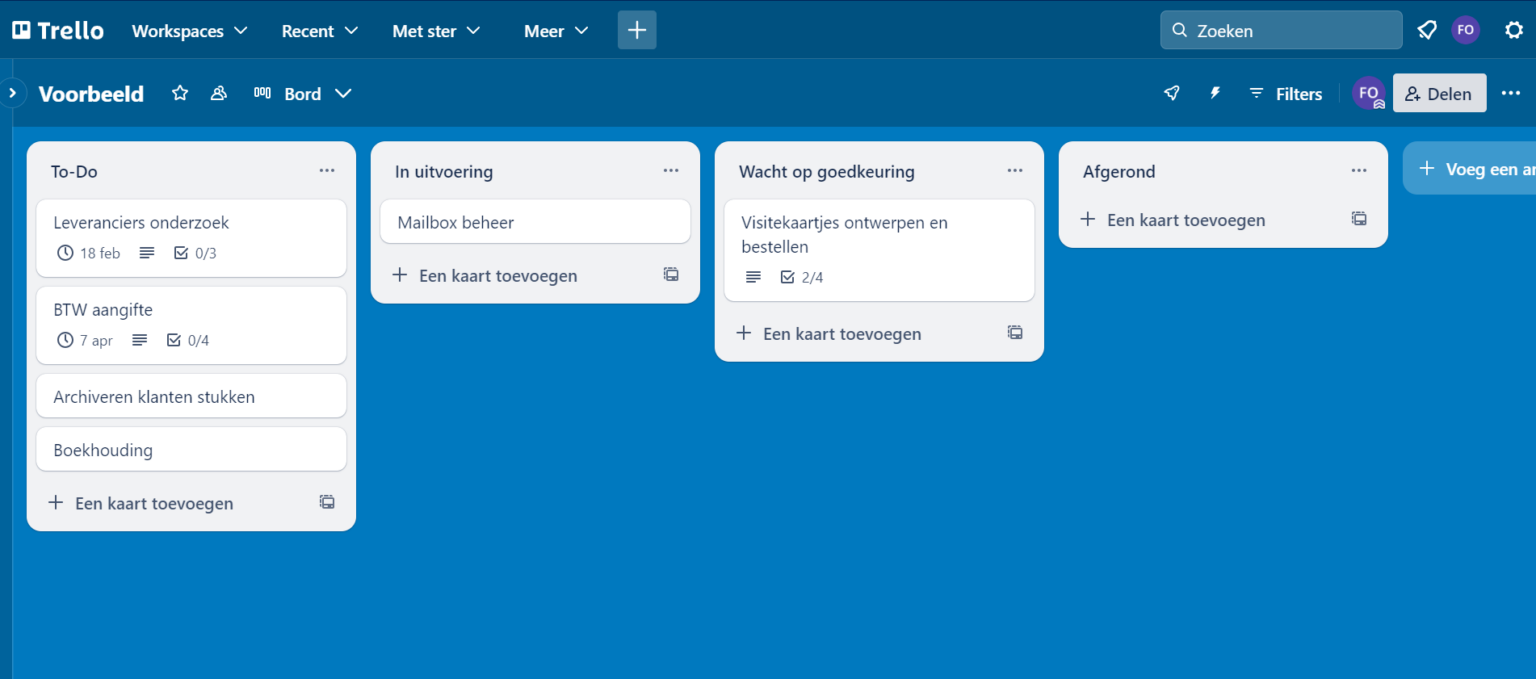Expand the Workspaces dropdown
This screenshot has height=679, width=1536.
189,31
